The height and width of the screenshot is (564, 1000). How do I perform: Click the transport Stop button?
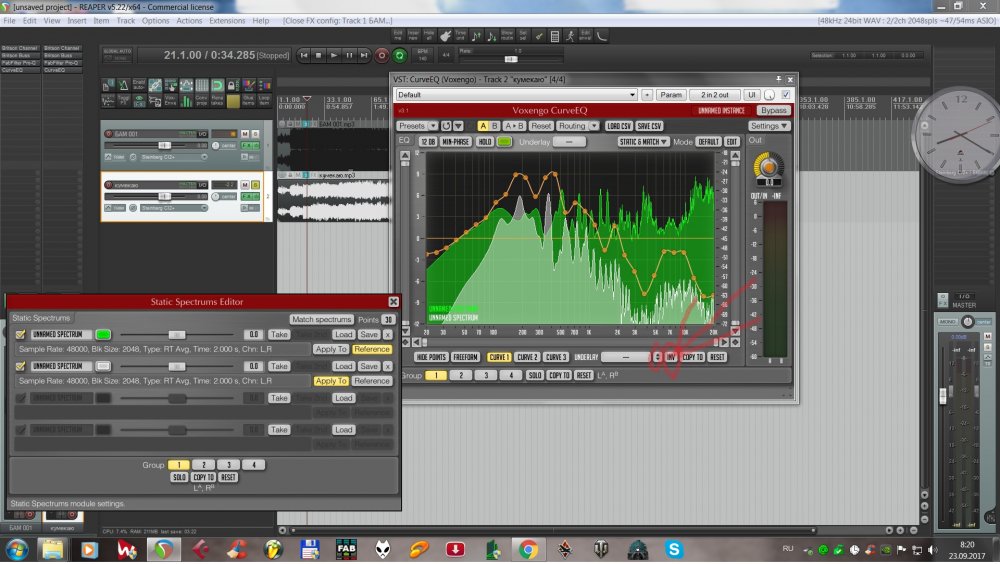click(319, 56)
